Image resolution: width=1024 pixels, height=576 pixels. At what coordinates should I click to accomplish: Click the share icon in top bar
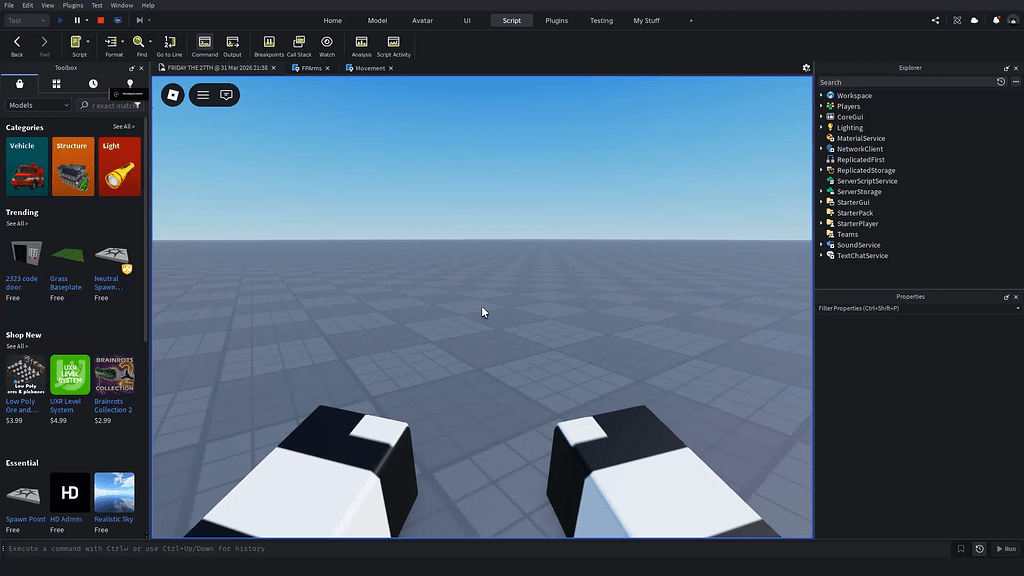935,20
